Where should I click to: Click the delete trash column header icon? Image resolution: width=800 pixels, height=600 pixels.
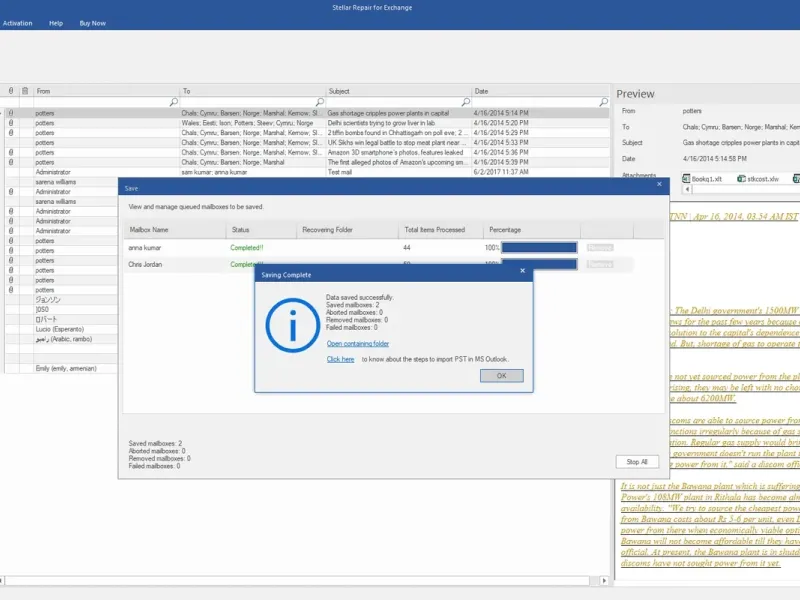(24, 91)
